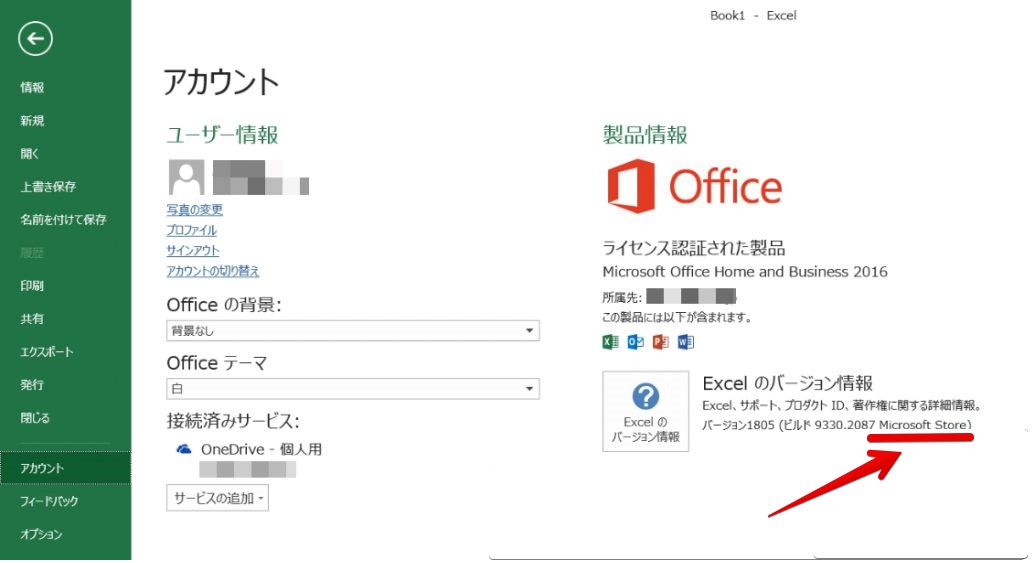1033x563 pixels.
Task: Open the Excel のバージョン情報 button
Action: [646, 411]
